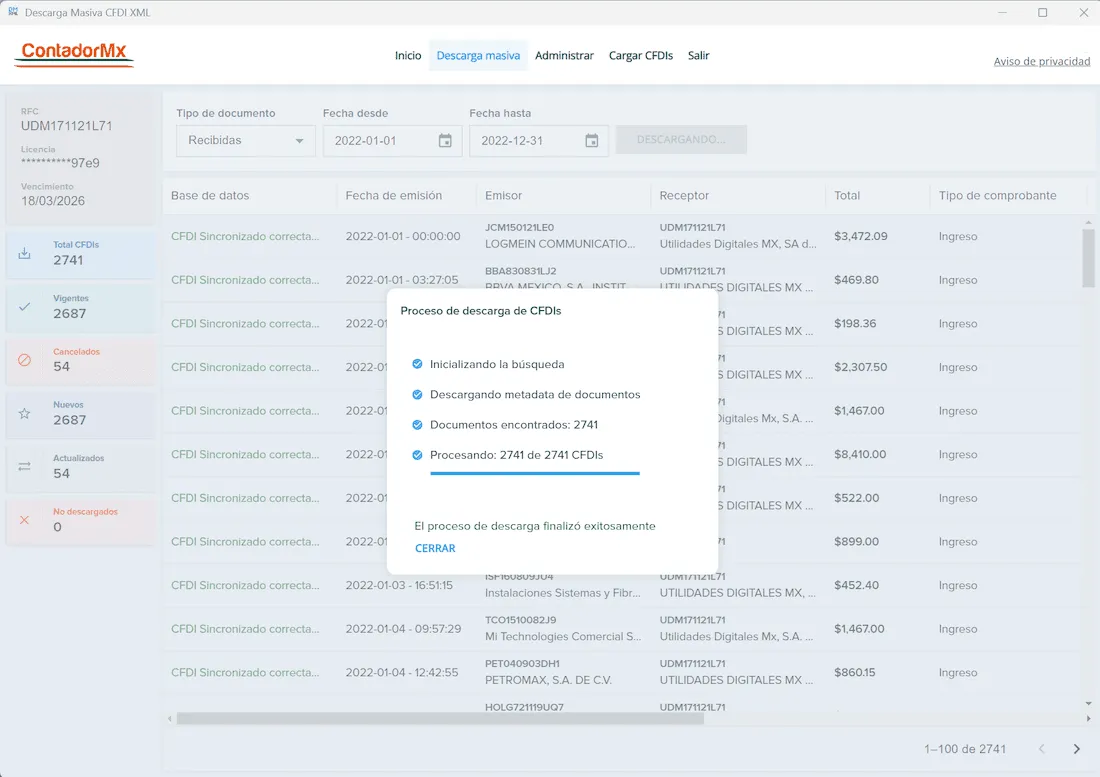Screen dimensions: 1100x777
Task: Click checkmark beside Documentos encontrados 2741
Action: pyautogui.click(x=417, y=423)
